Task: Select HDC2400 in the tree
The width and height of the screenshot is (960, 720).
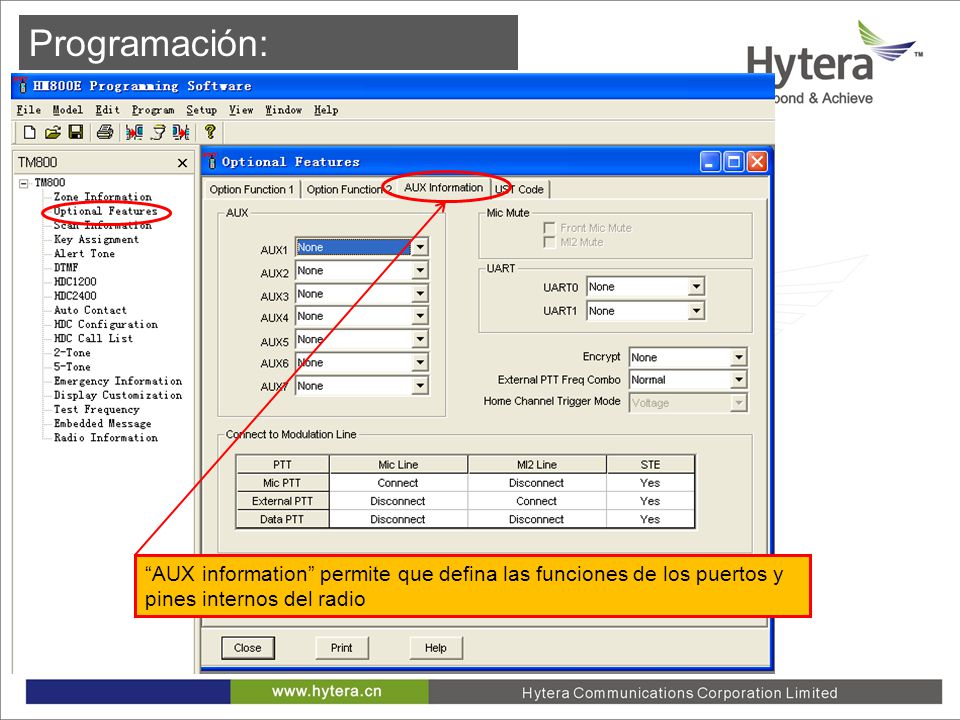Action: (75, 296)
